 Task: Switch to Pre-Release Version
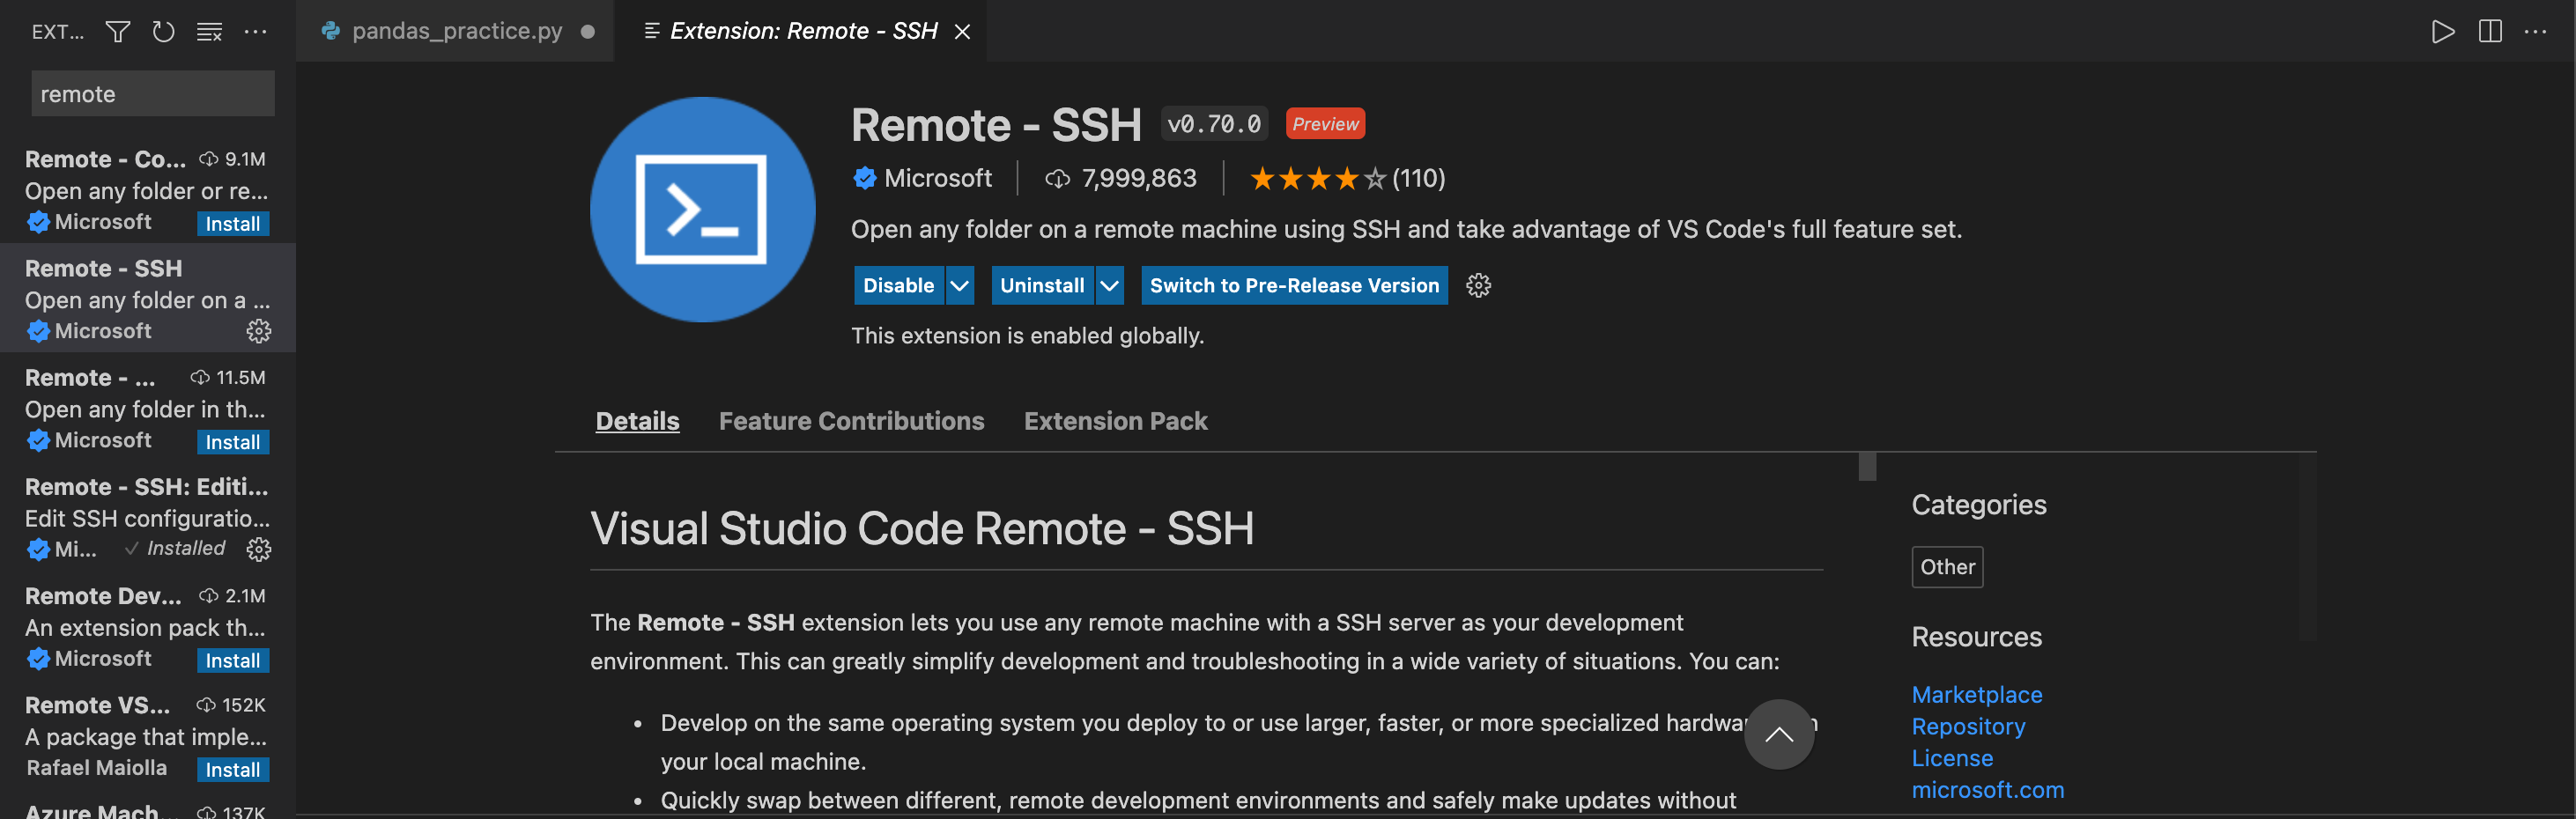(x=1294, y=286)
